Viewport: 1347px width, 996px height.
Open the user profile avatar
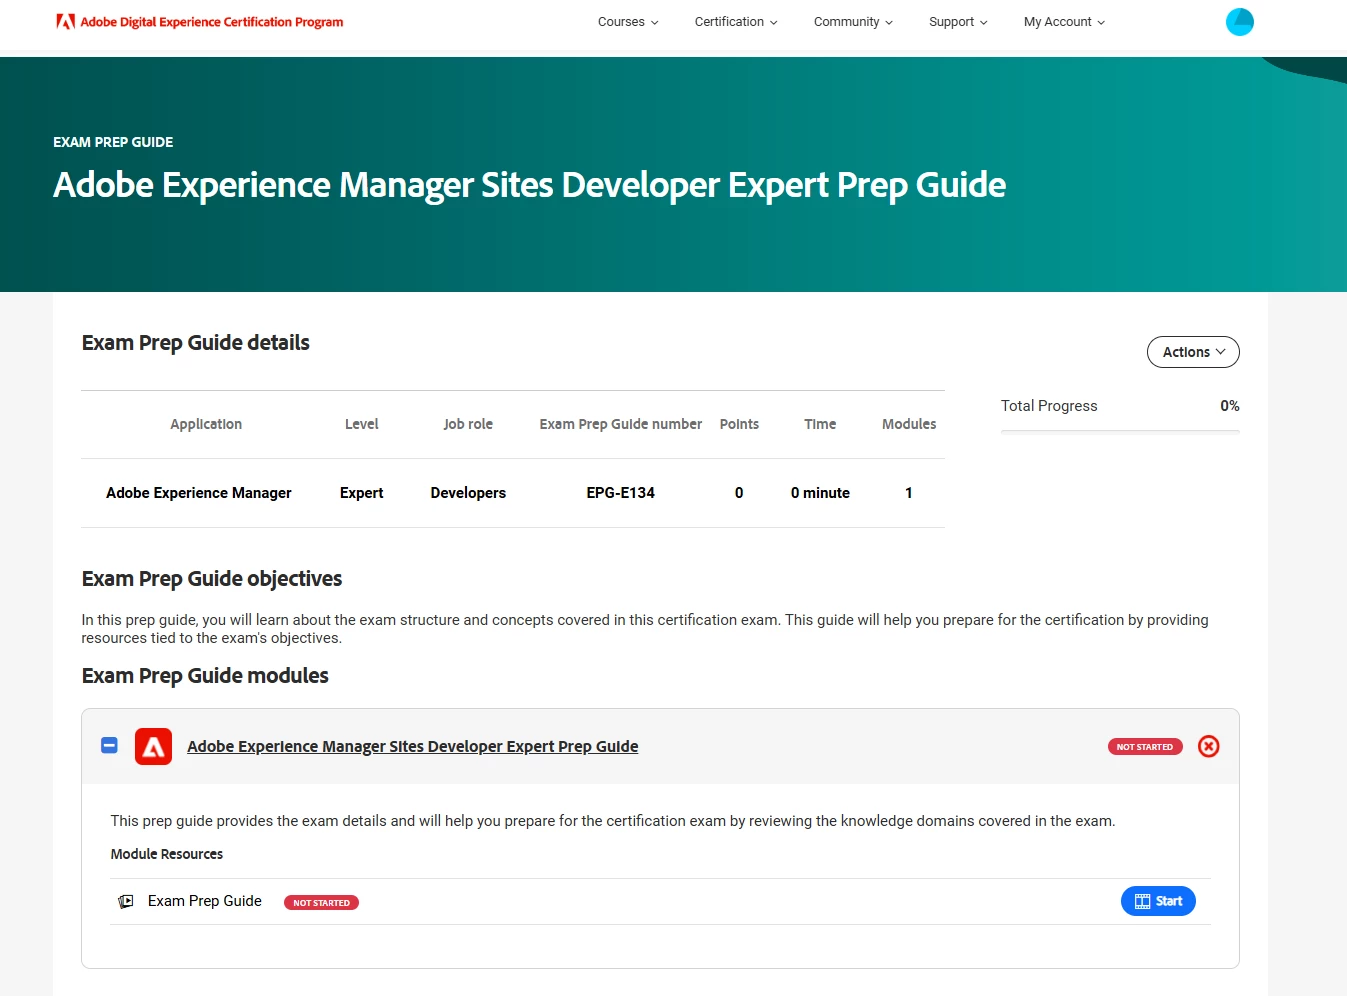pos(1240,22)
